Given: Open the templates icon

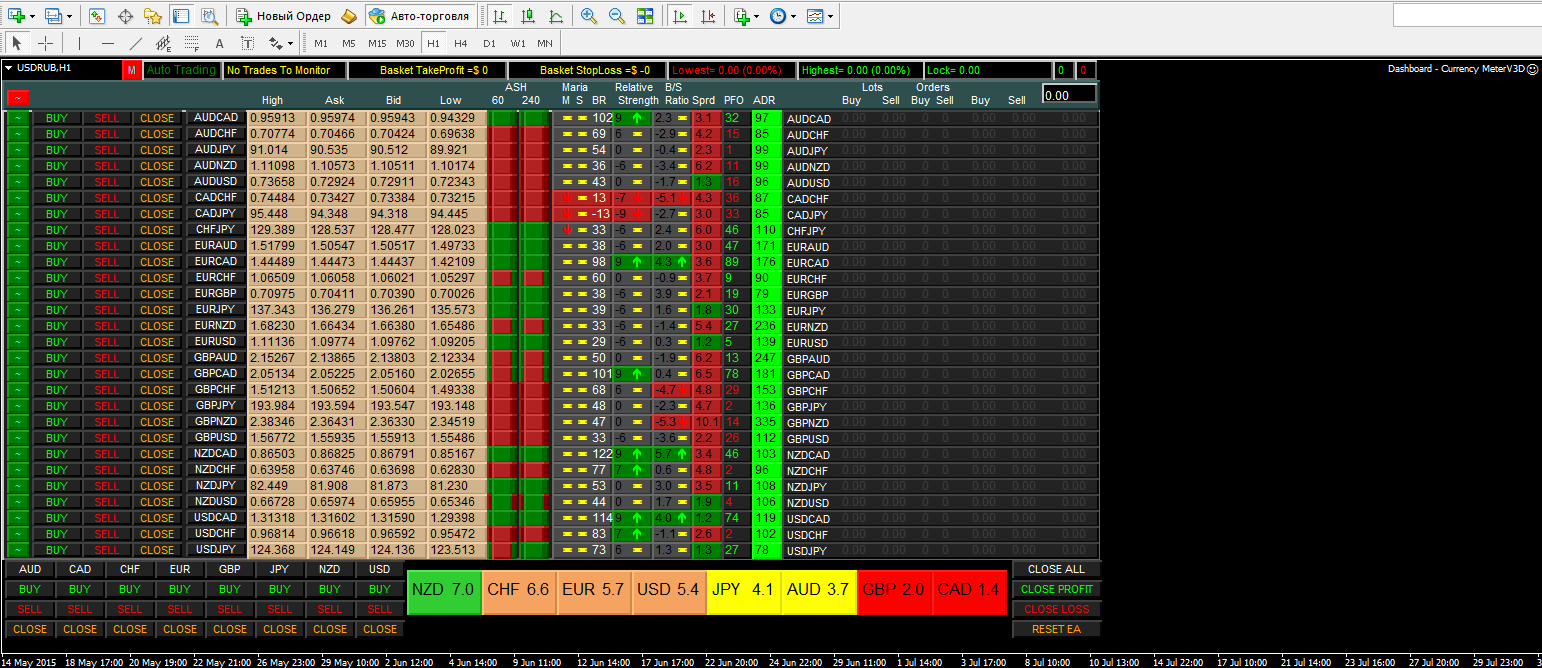Looking at the screenshot, I should 815,16.
